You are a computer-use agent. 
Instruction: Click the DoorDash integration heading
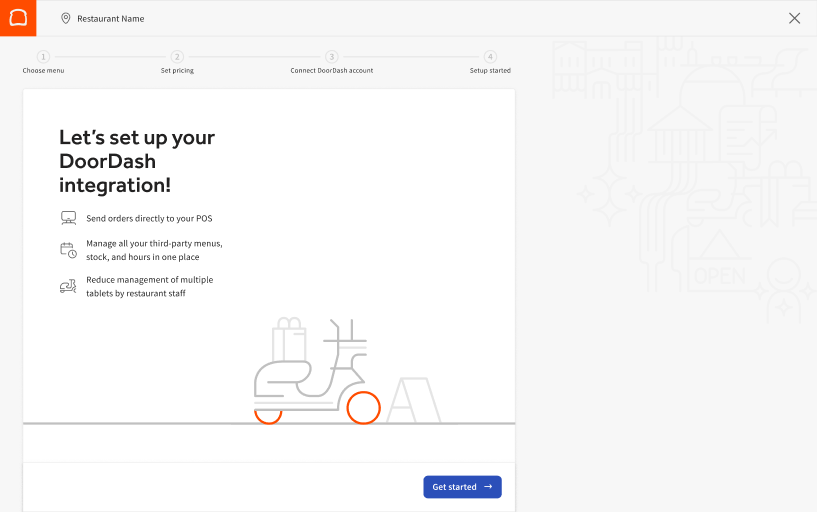(x=137, y=161)
